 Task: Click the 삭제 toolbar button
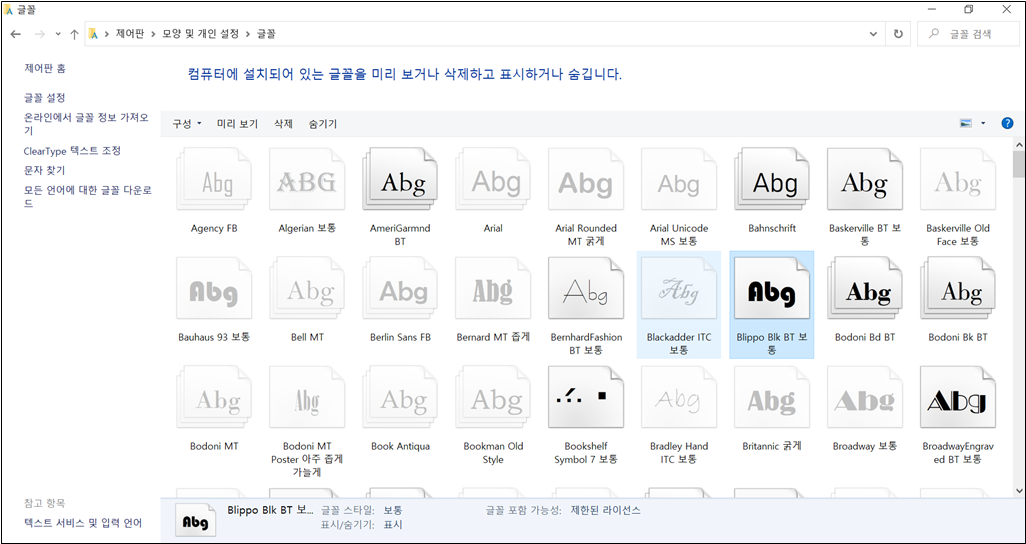coord(283,123)
